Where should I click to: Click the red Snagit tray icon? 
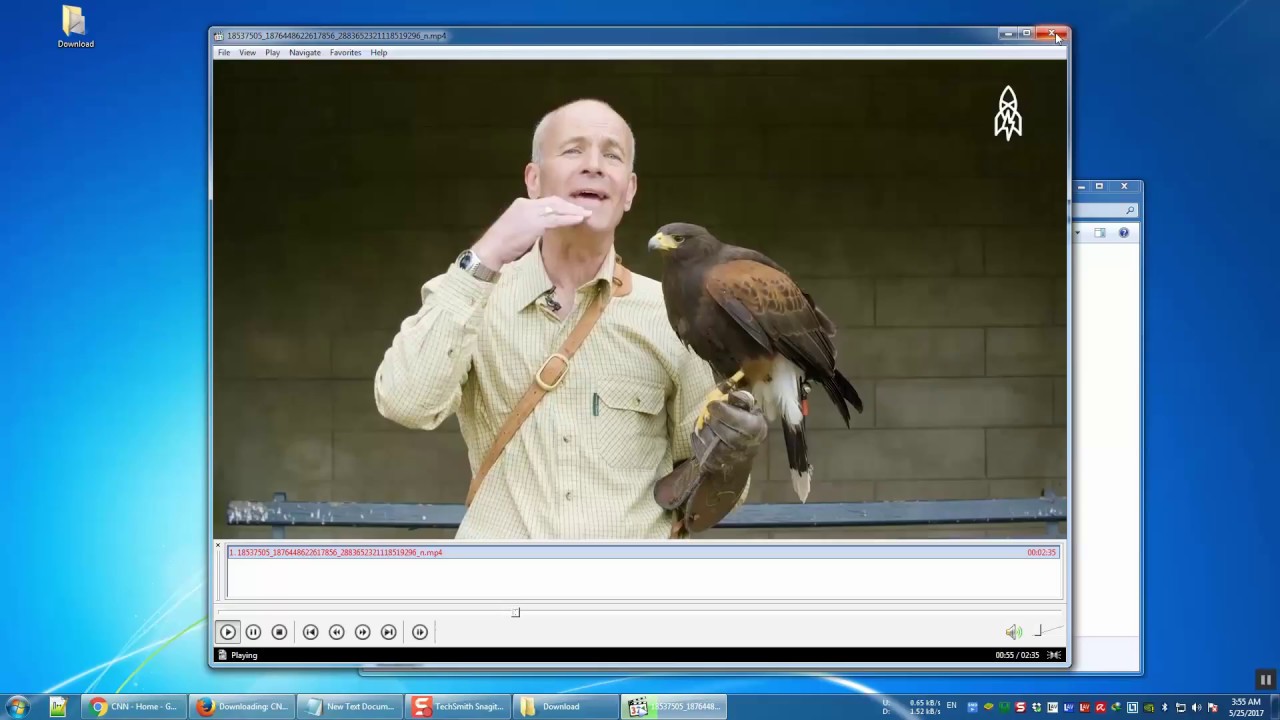point(1020,707)
